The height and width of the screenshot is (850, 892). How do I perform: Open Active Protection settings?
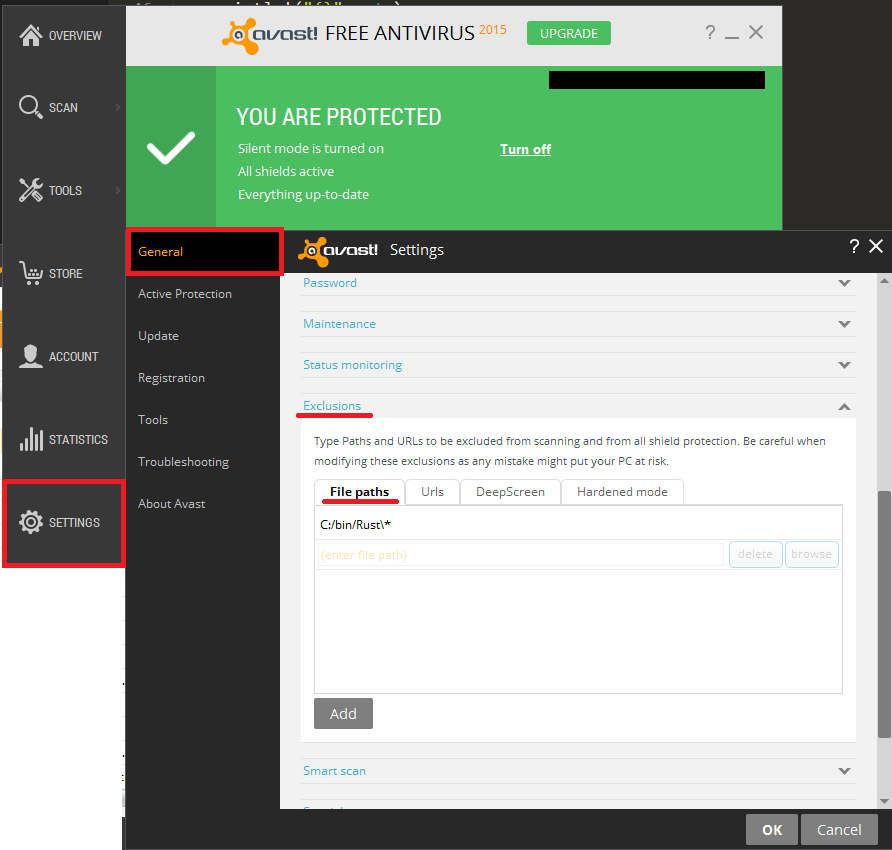pyautogui.click(x=185, y=294)
